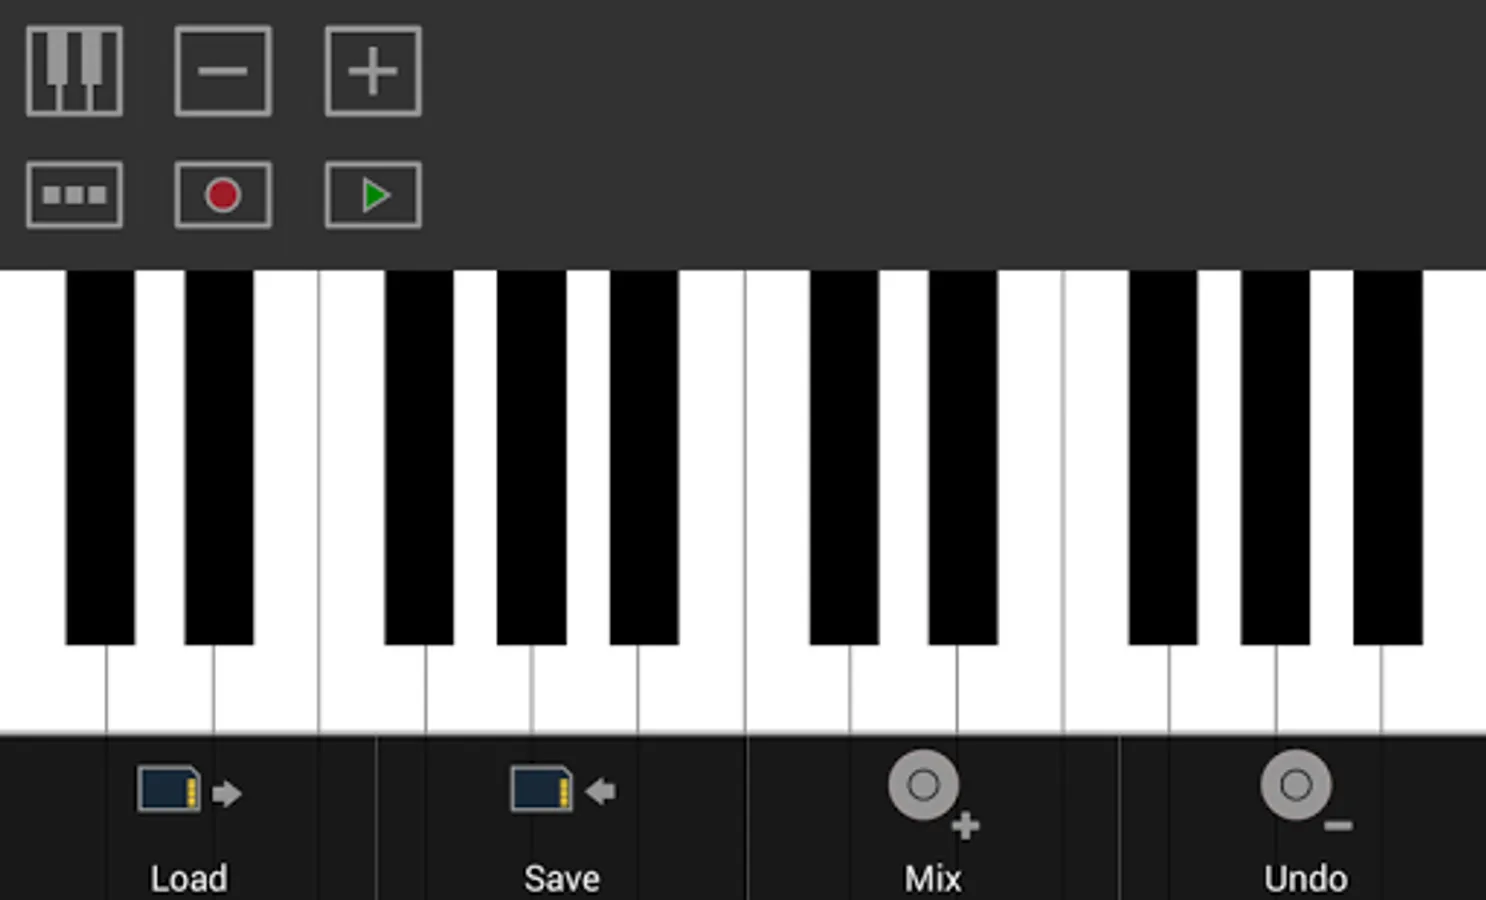Tap the Mix label in bottom bar
This screenshot has height=900, width=1486.
tap(933, 878)
